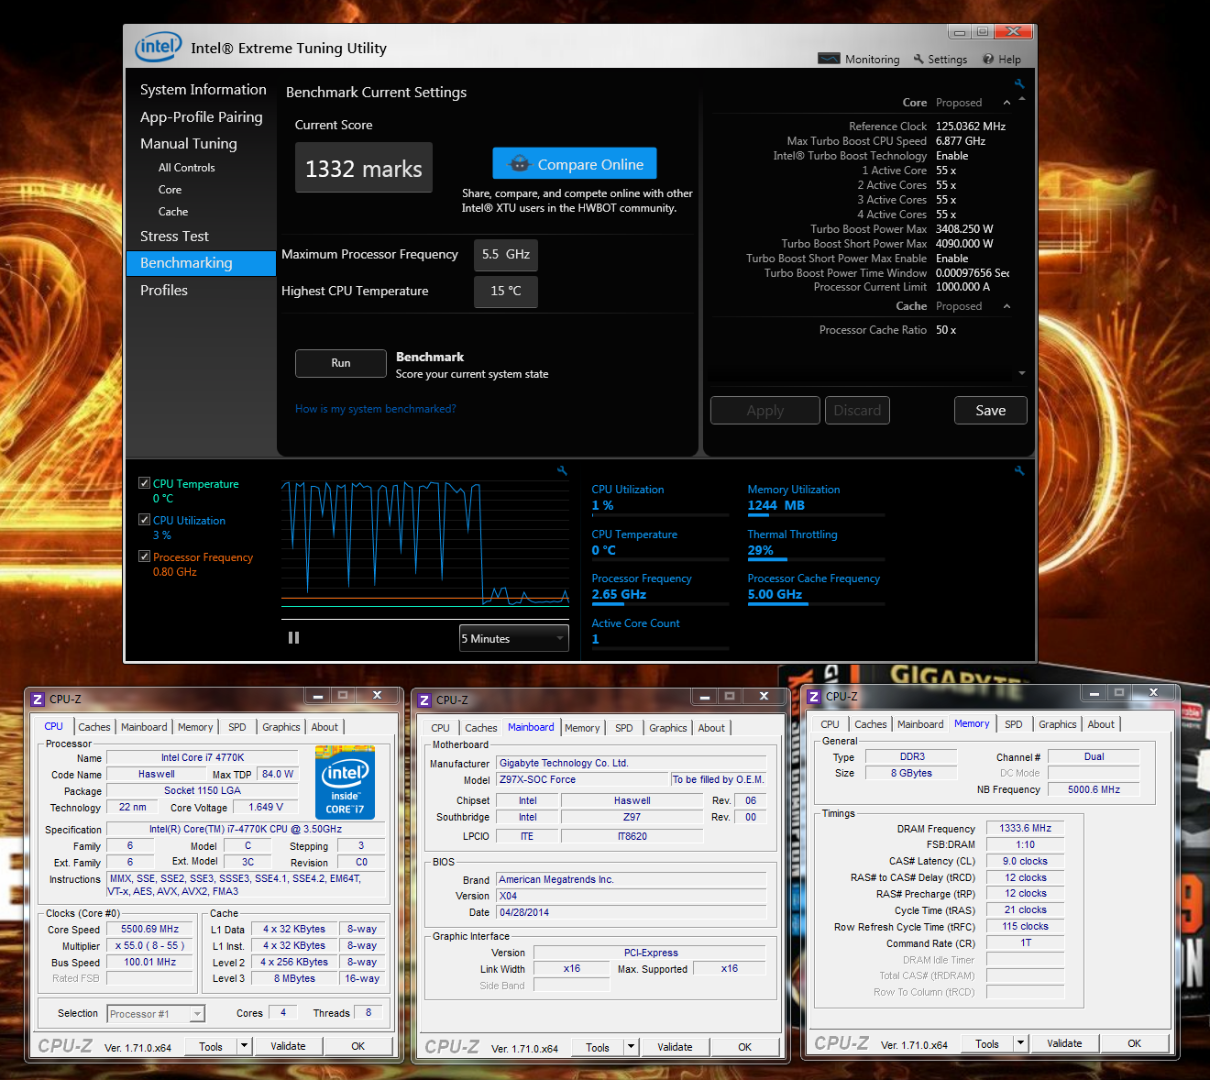Open Processor #1 selection dropdown in CPU-Z
Screen dimensions: 1210x1080
[156, 1014]
